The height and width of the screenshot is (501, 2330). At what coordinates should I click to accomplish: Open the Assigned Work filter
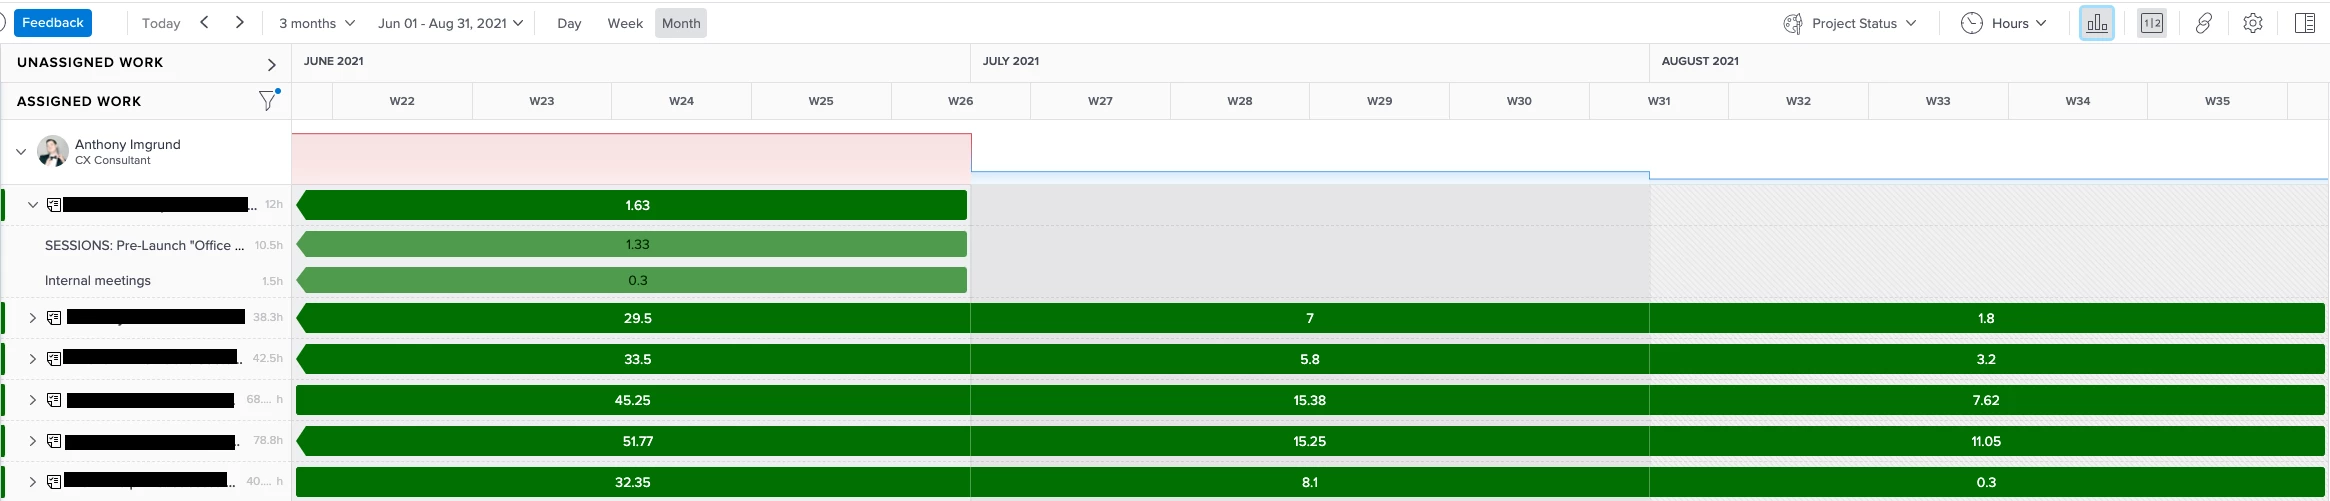pos(268,100)
